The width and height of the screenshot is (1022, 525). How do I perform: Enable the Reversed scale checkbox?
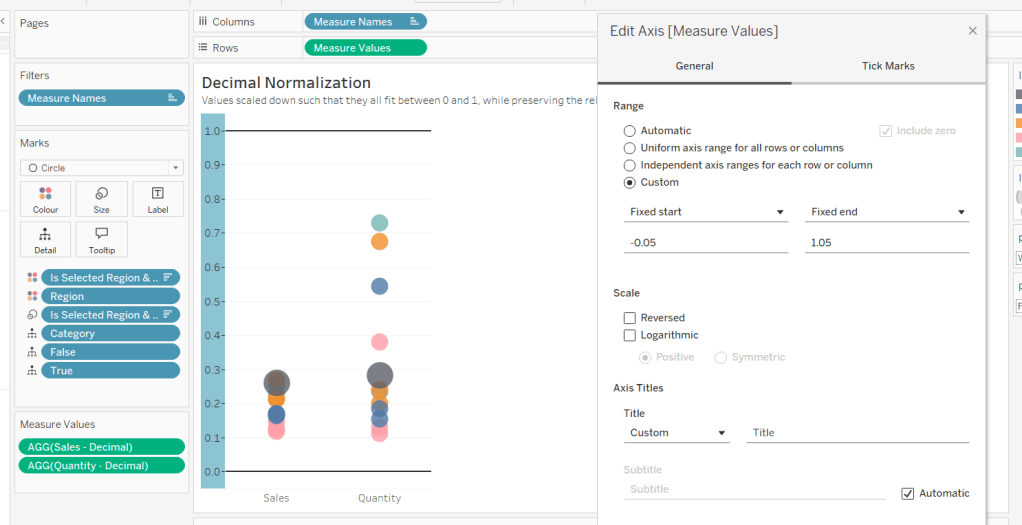coord(630,318)
